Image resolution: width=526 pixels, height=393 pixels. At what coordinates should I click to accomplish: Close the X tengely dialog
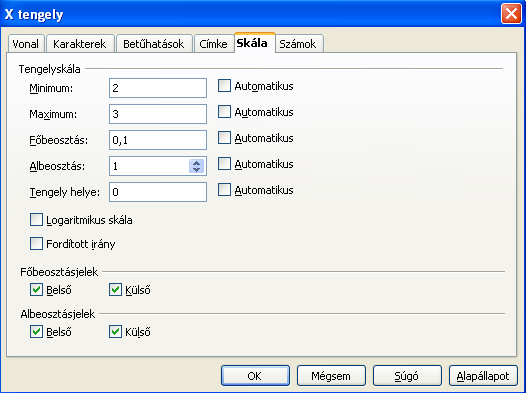tap(511, 14)
